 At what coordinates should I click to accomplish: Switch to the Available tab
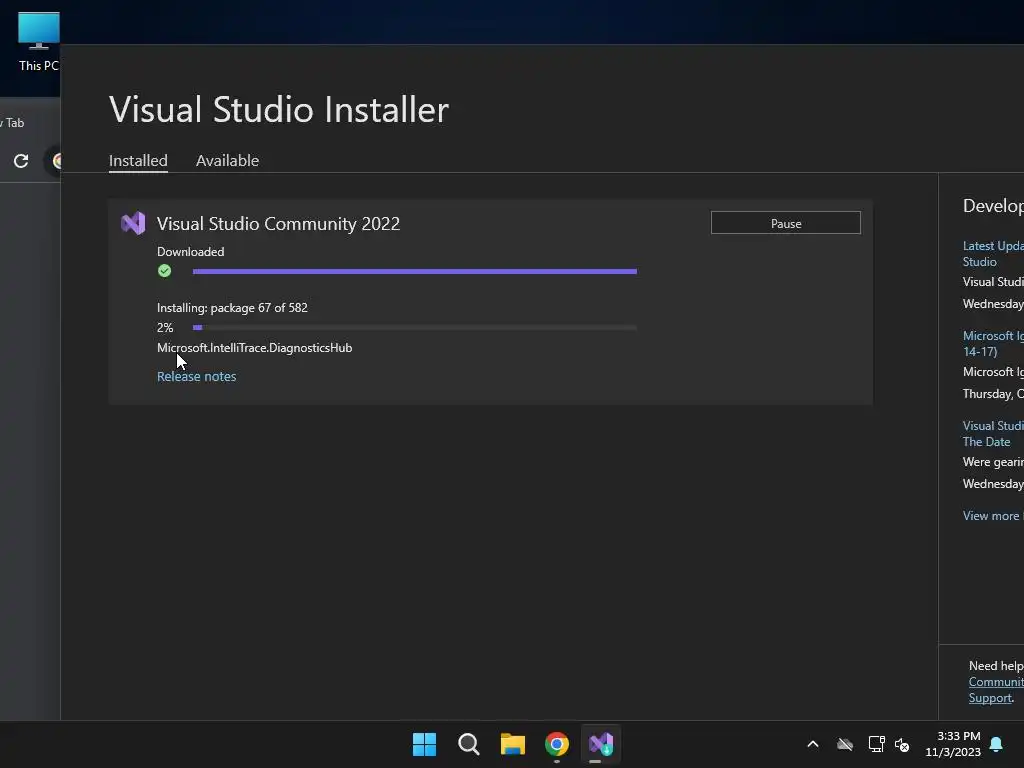(x=227, y=161)
